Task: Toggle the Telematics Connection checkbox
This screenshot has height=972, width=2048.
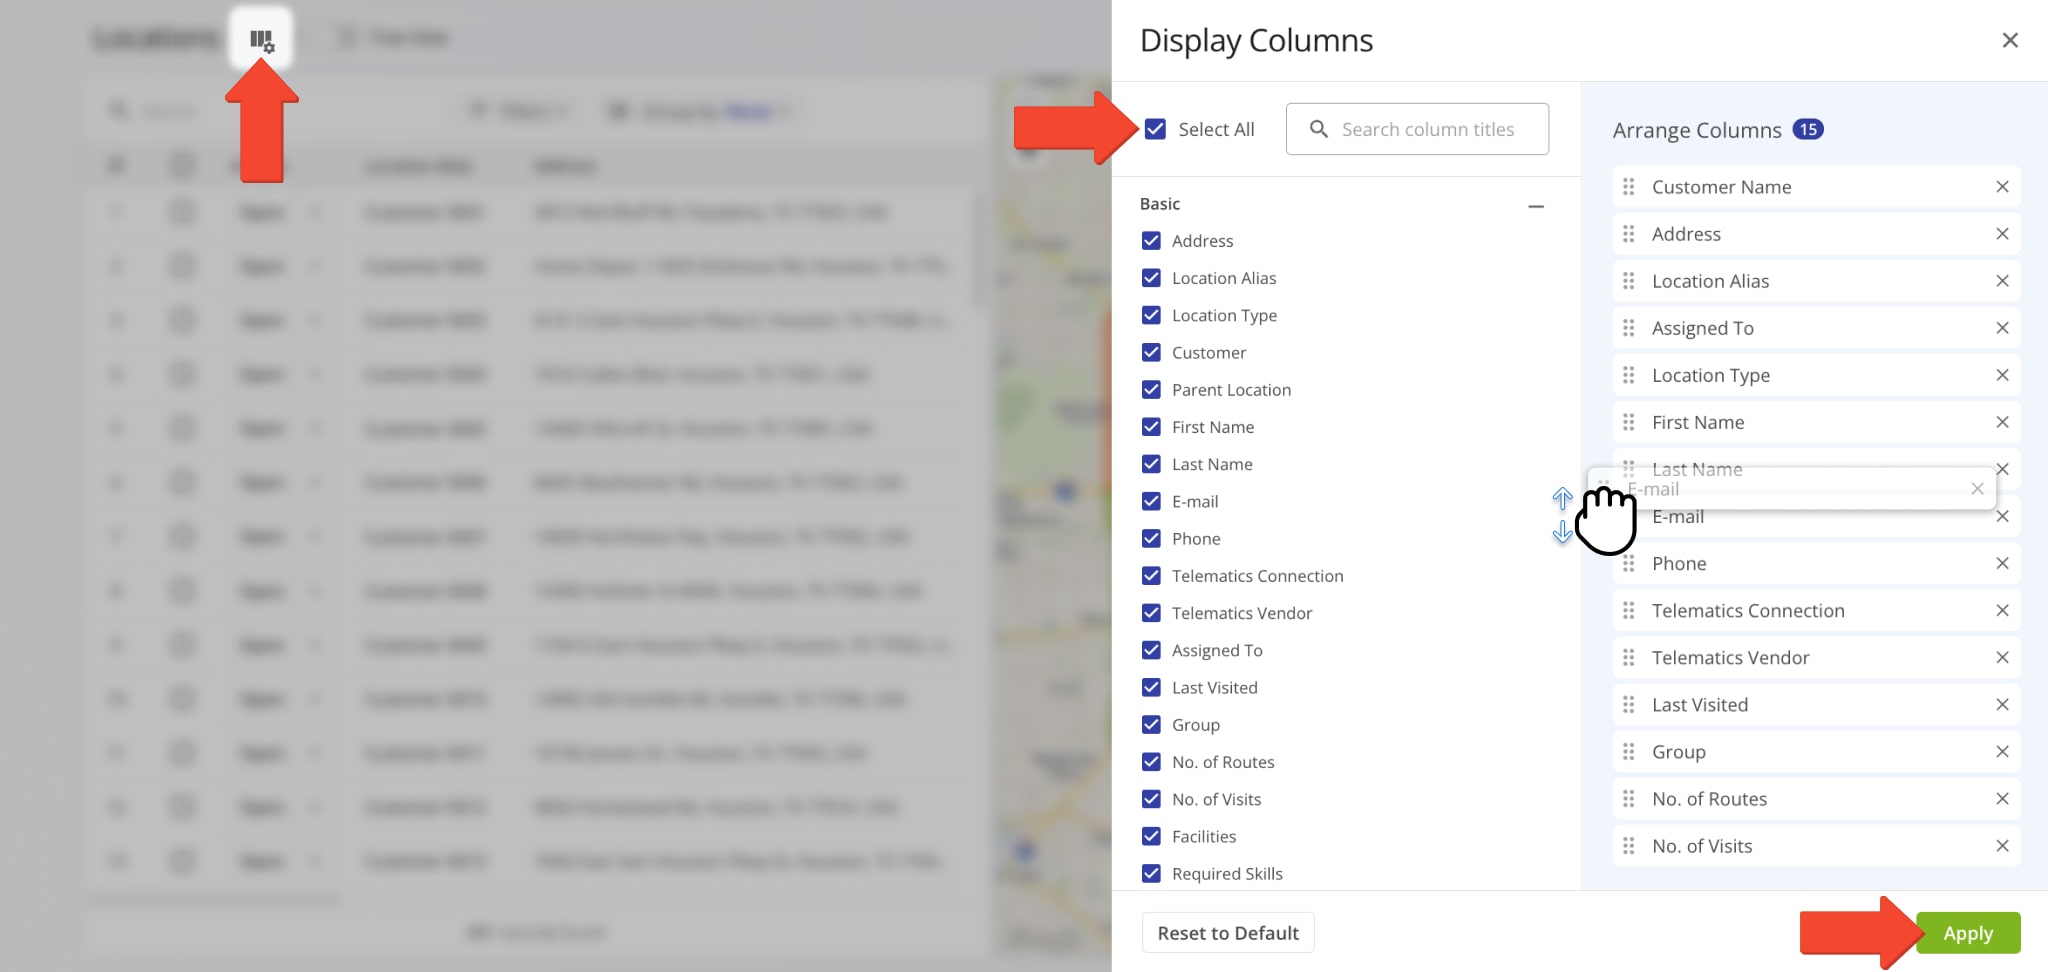Action: (1151, 576)
